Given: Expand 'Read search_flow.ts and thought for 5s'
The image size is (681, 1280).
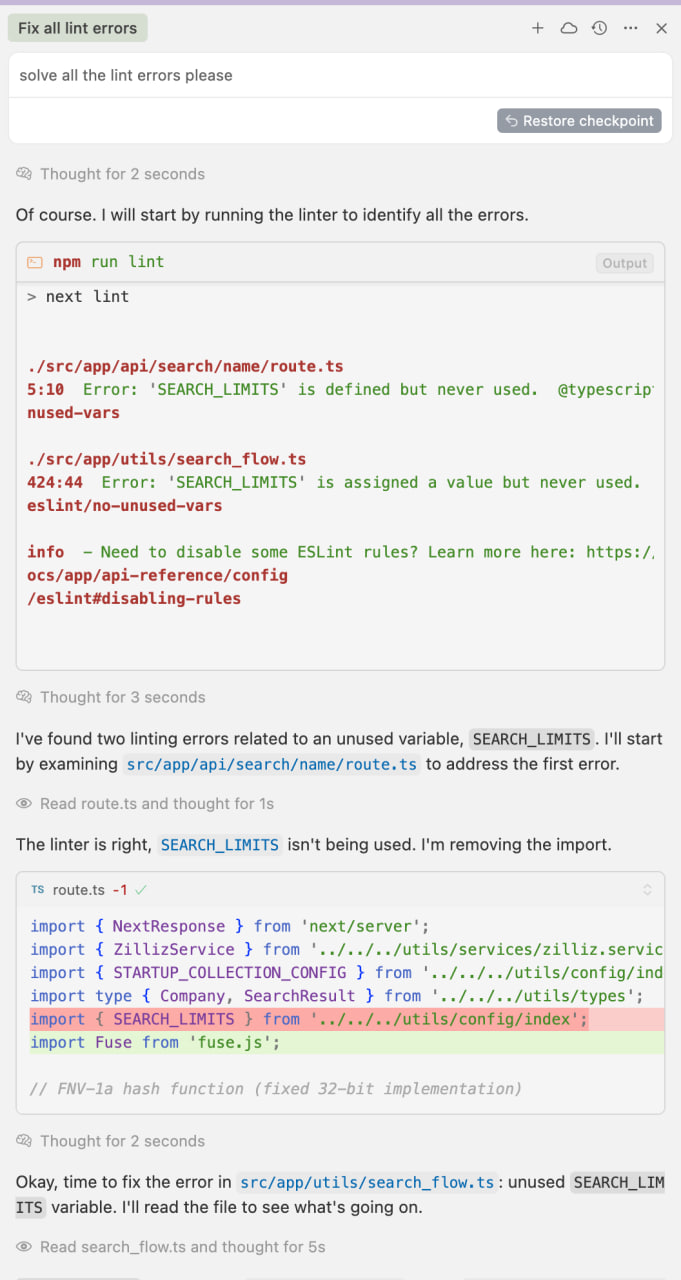Looking at the screenshot, I should [x=171, y=1247].
